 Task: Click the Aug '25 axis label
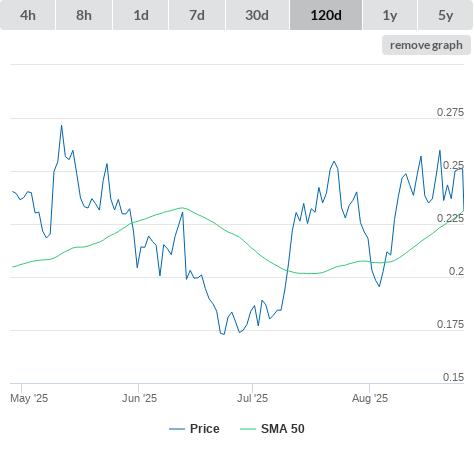[370, 398]
